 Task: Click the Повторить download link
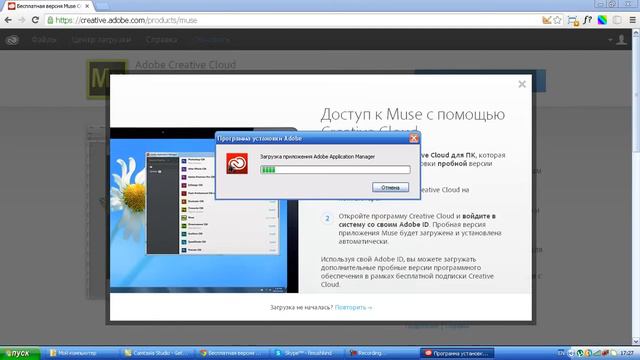click(x=353, y=307)
